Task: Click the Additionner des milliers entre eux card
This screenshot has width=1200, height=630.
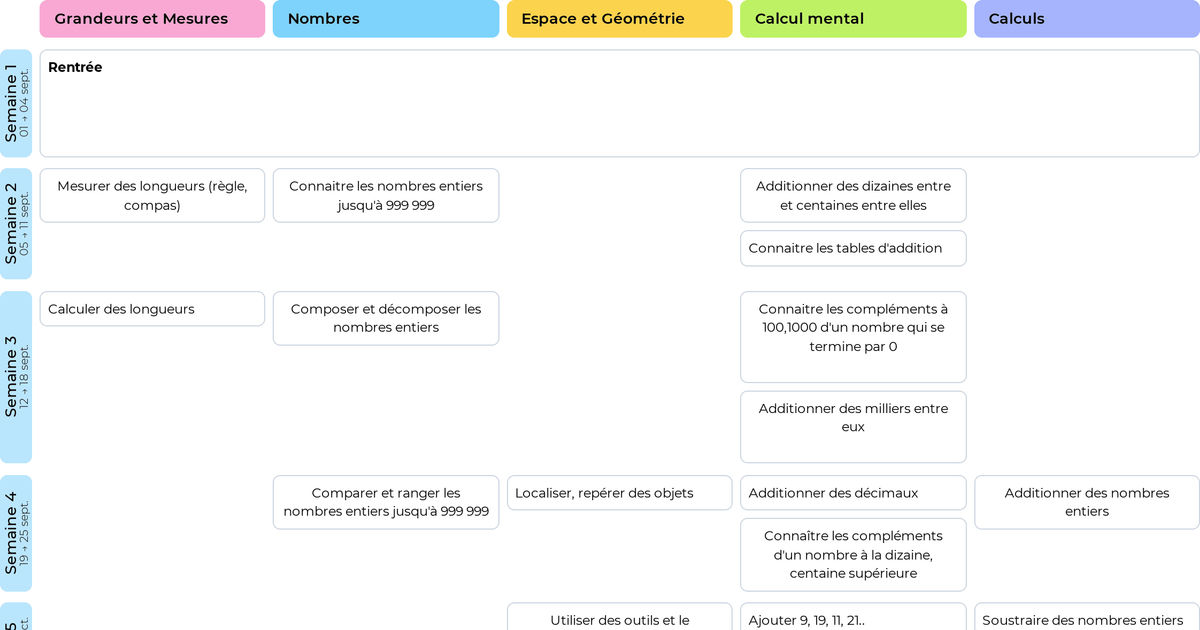Action: click(x=853, y=426)
